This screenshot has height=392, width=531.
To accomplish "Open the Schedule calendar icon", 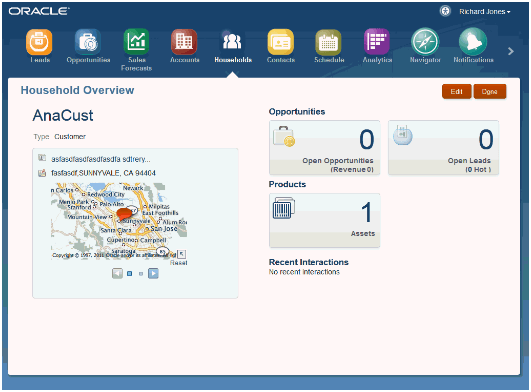I will tap(328, 42).
